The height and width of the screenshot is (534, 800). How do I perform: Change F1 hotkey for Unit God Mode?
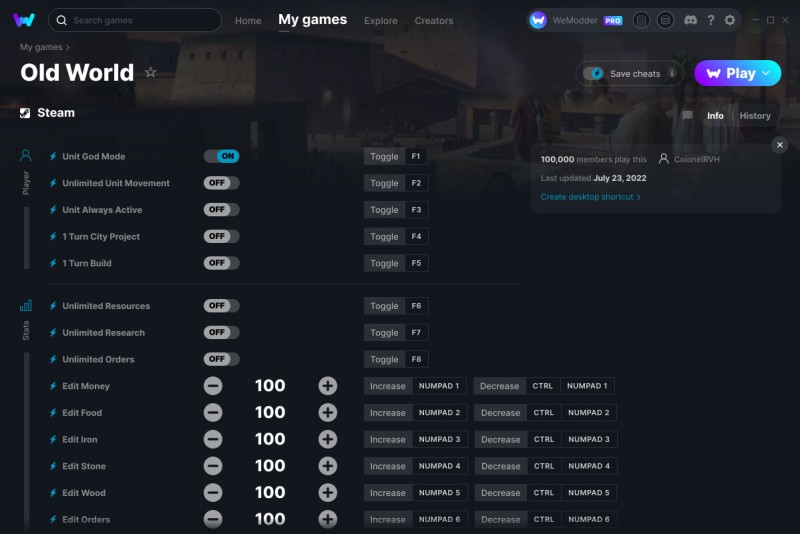tap(416, 156)
